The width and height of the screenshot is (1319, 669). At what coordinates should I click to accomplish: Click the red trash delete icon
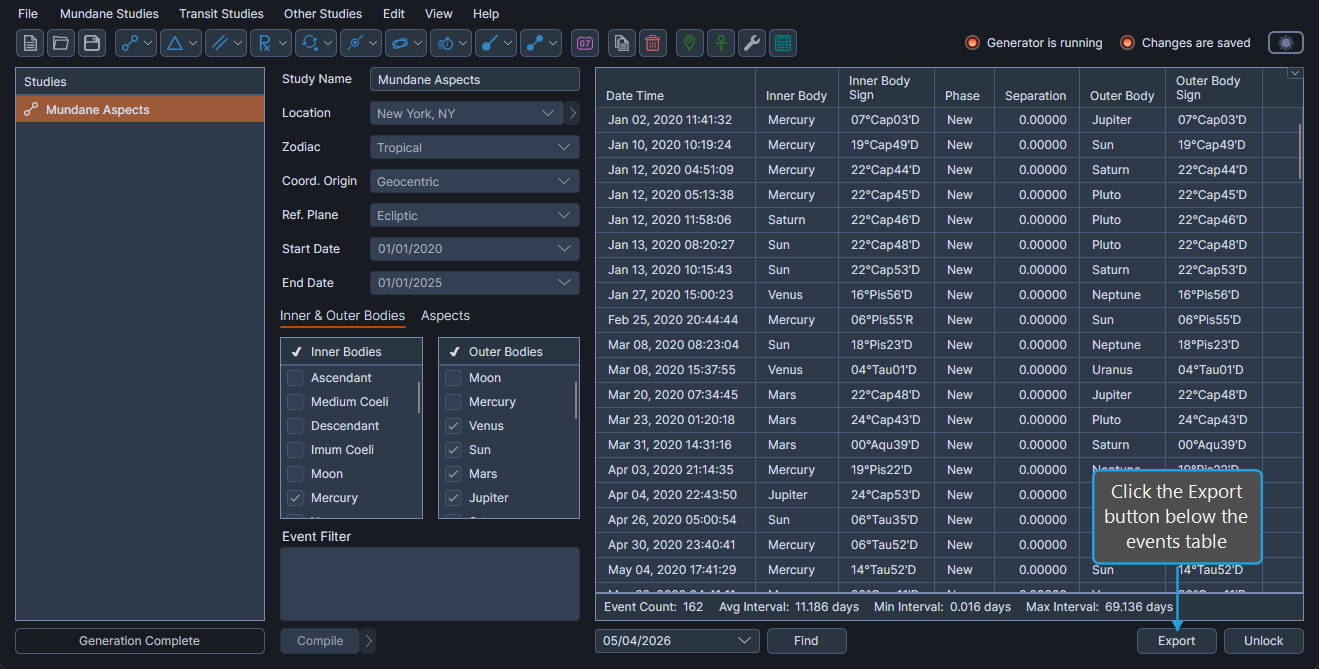click(x=653, y=43)
